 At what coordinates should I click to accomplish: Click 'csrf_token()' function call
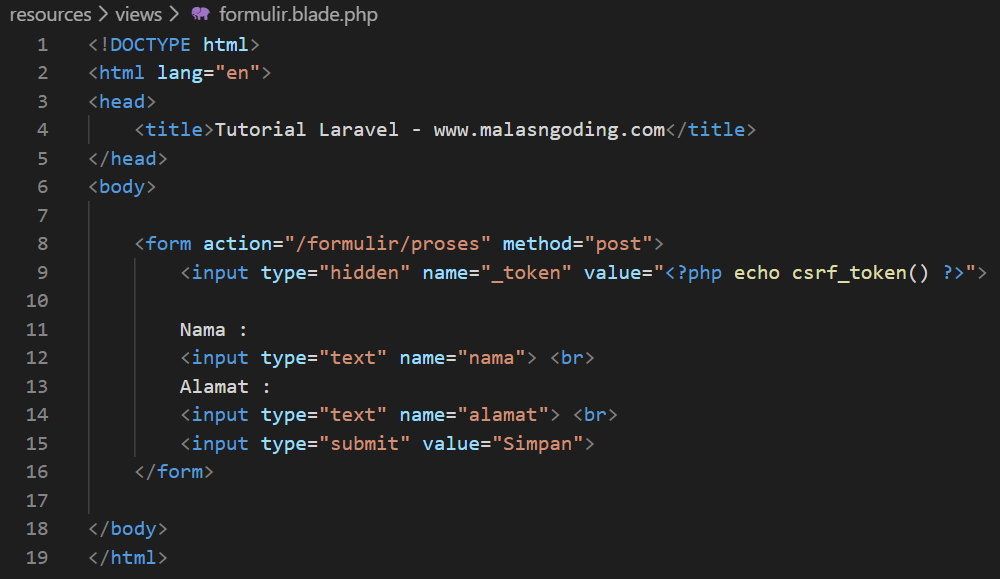(x=860, y=273)
